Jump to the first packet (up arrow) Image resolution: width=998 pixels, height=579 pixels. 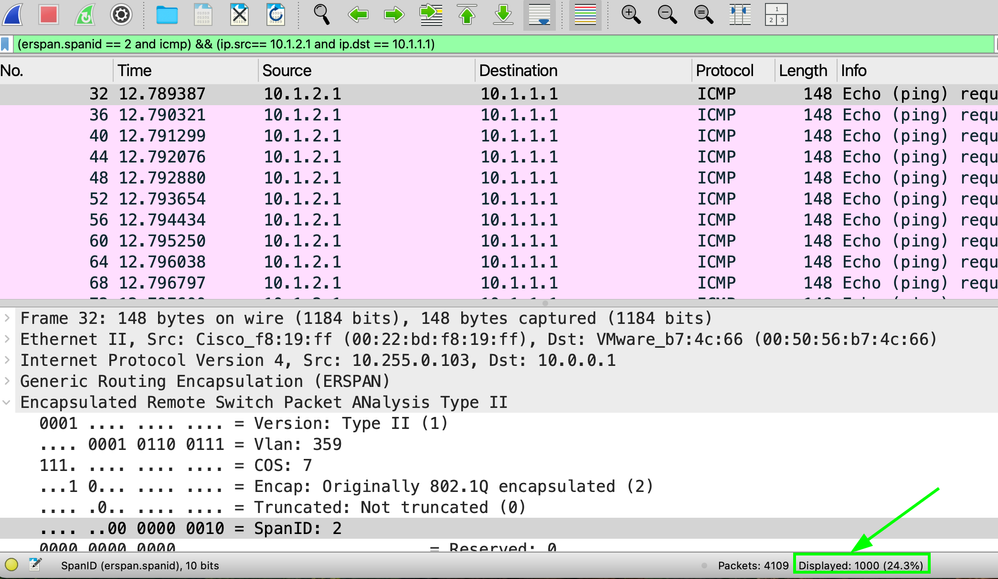[x=467, y=14]
